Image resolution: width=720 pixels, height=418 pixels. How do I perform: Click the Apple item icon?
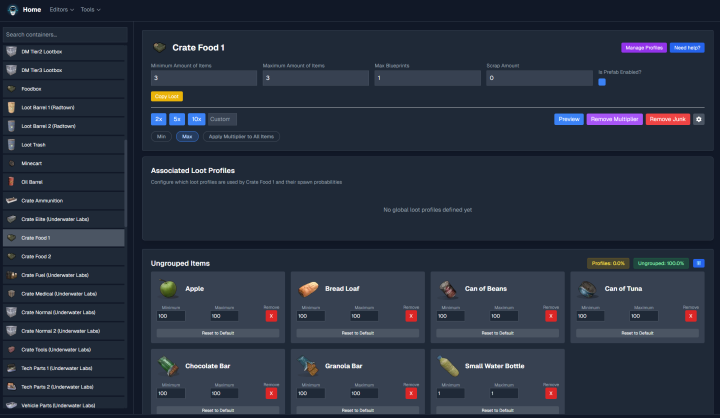tap(168, 288)
